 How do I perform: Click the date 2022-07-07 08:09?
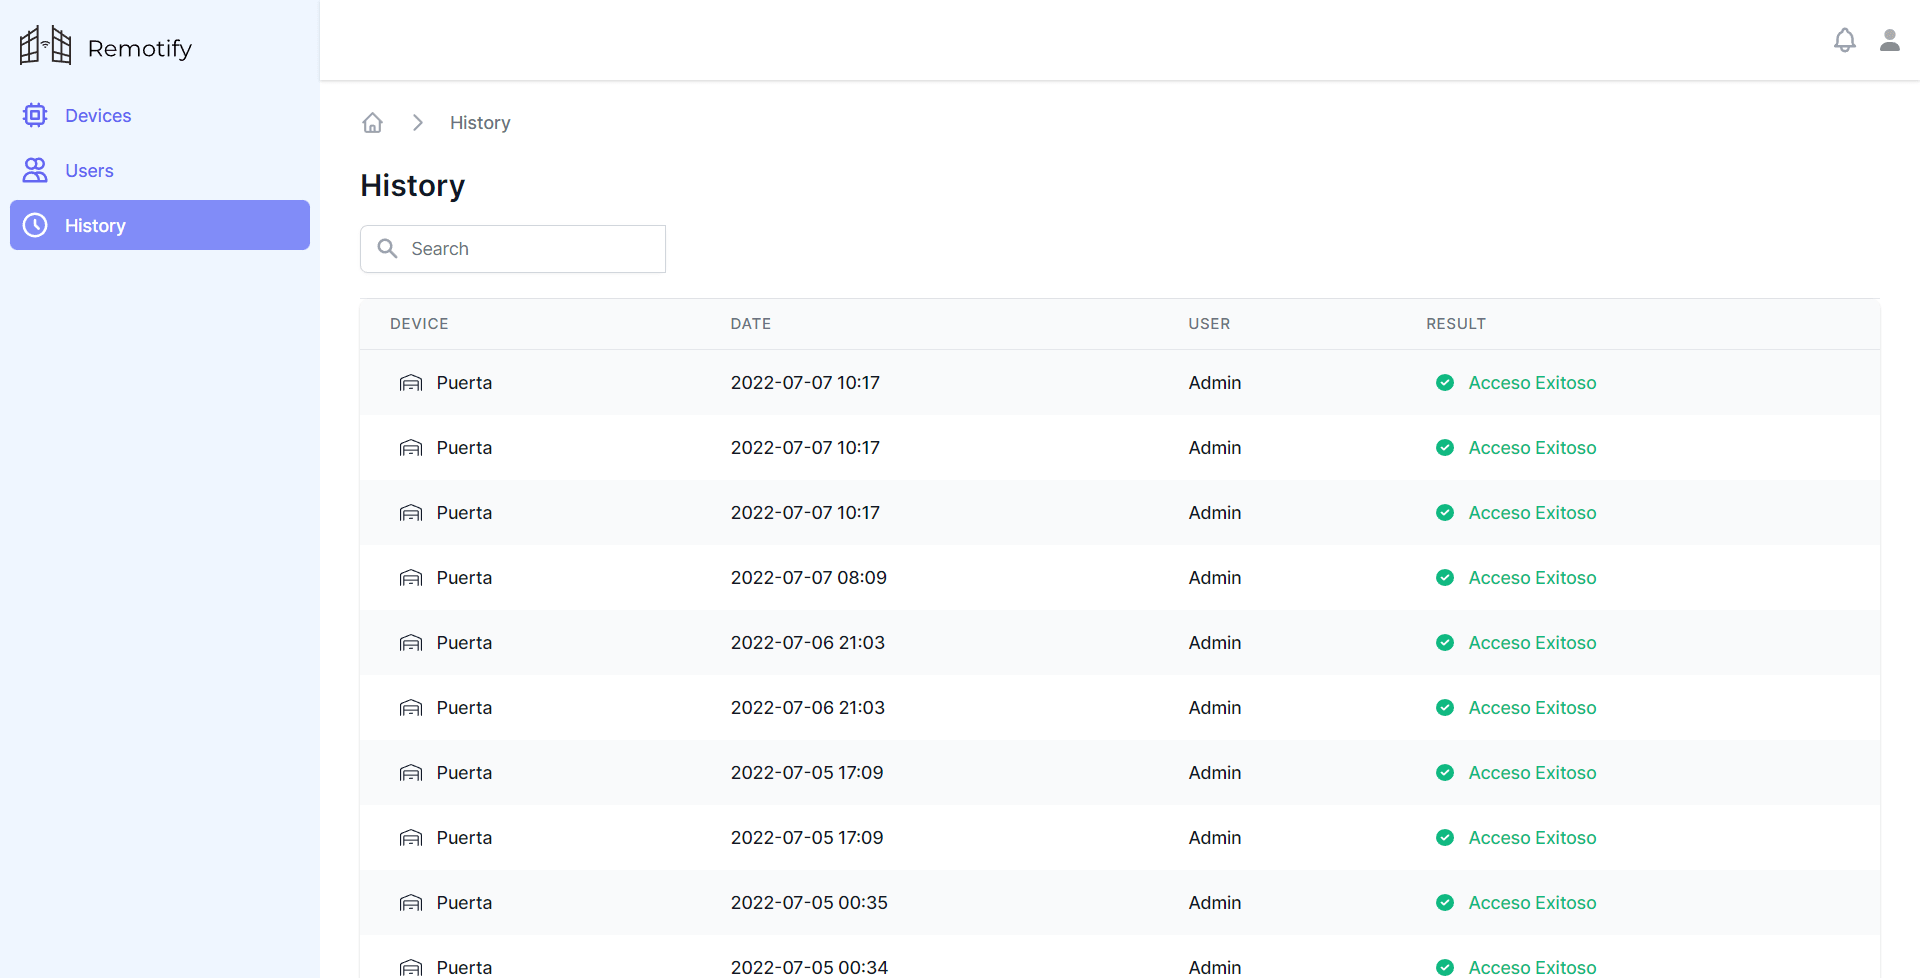click(809, 578)
